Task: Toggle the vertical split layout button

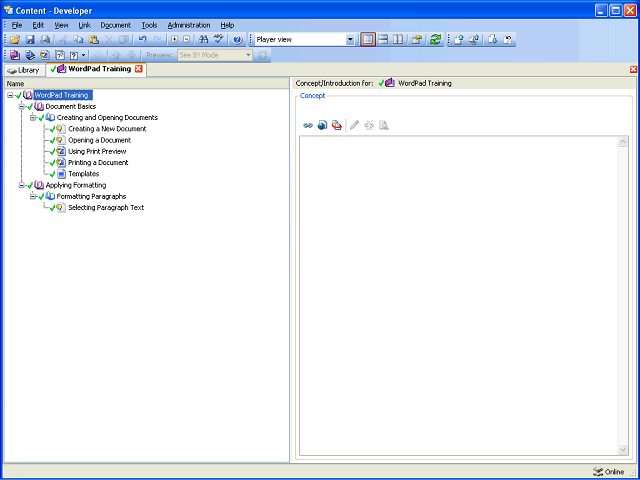Action: (x=398, y=40)
